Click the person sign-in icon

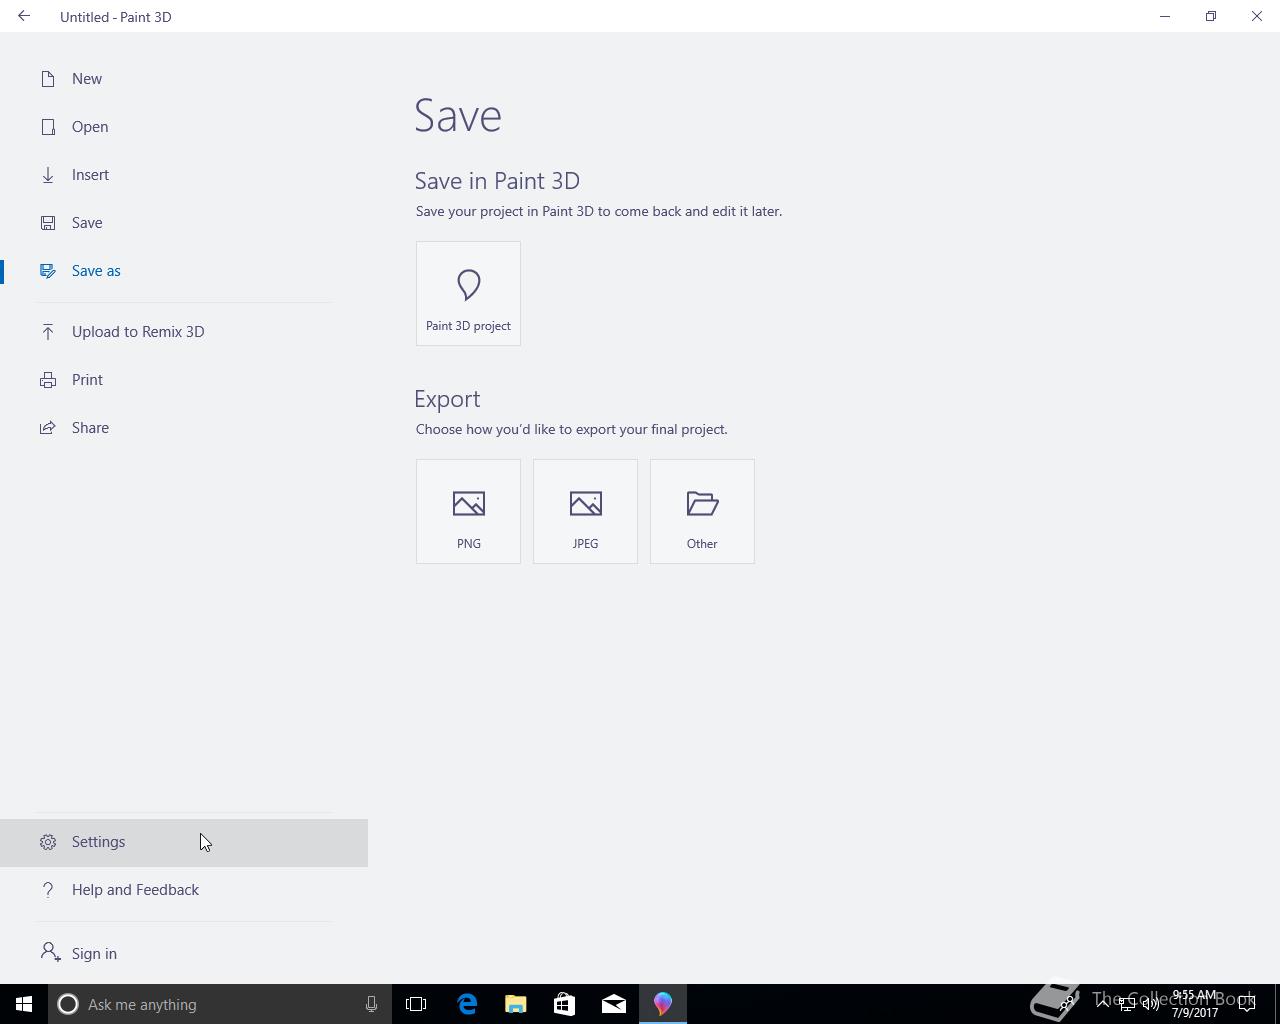point(50,952)
